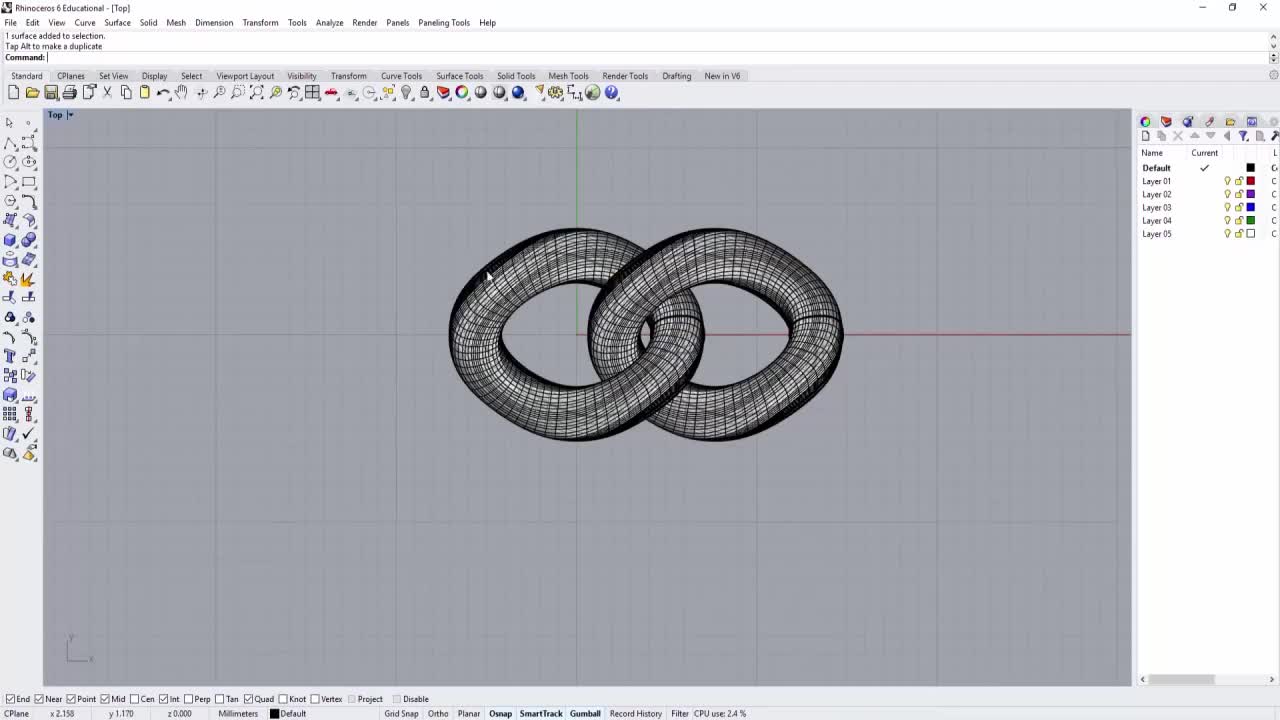
Task: Enable the Cen object snap checkbox
Action: pos(136,699)
